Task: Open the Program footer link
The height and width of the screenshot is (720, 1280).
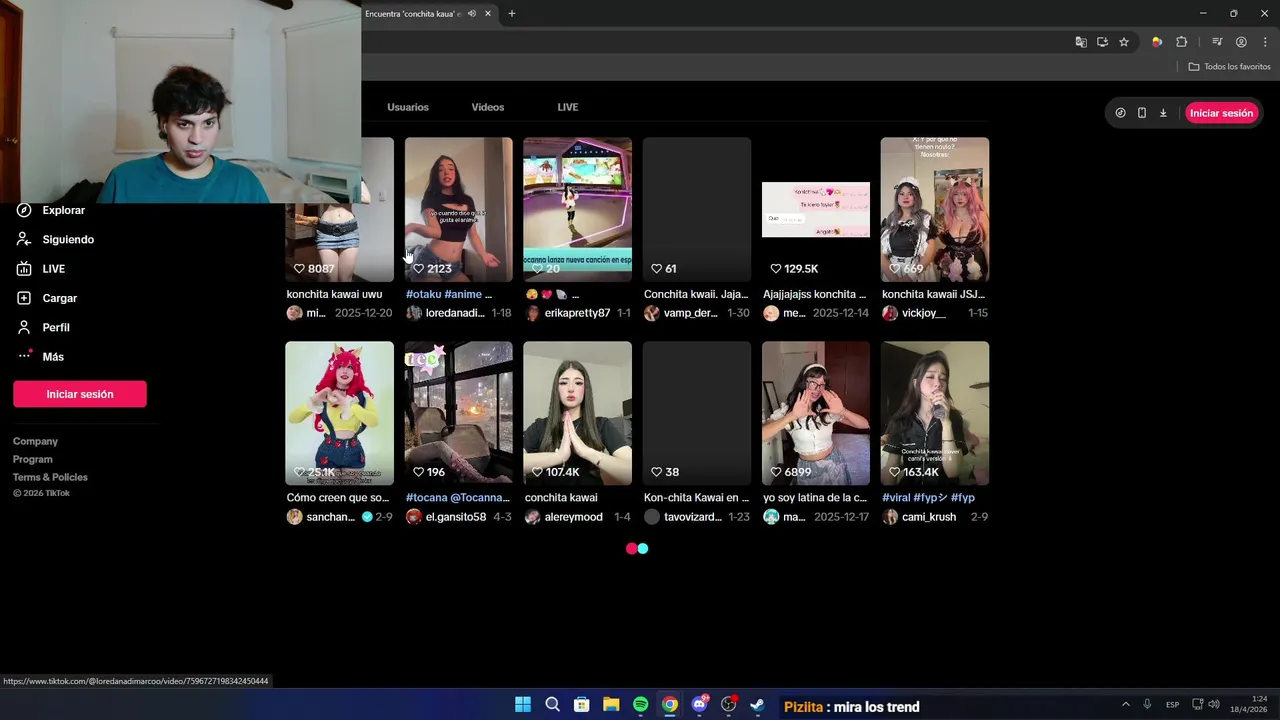Action: click(33, 459)
